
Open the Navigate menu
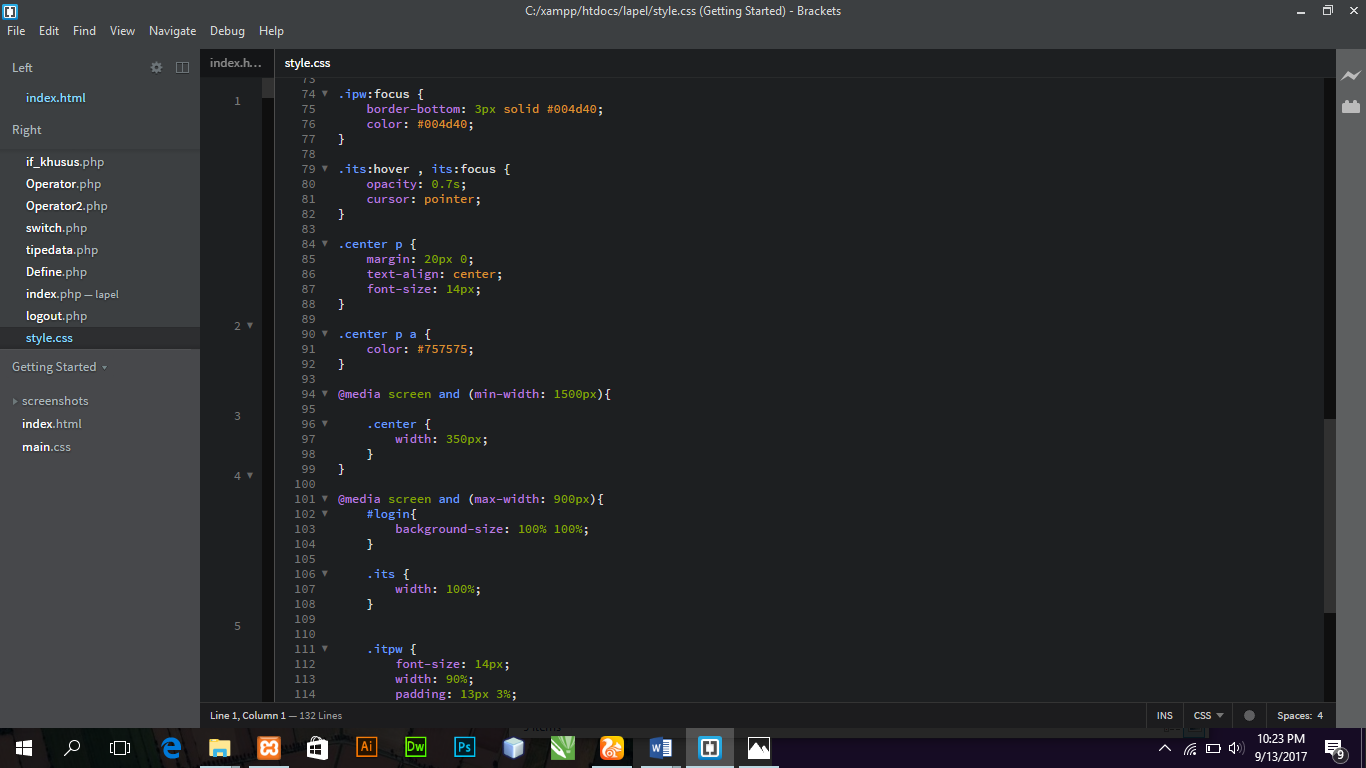point(172,31)
